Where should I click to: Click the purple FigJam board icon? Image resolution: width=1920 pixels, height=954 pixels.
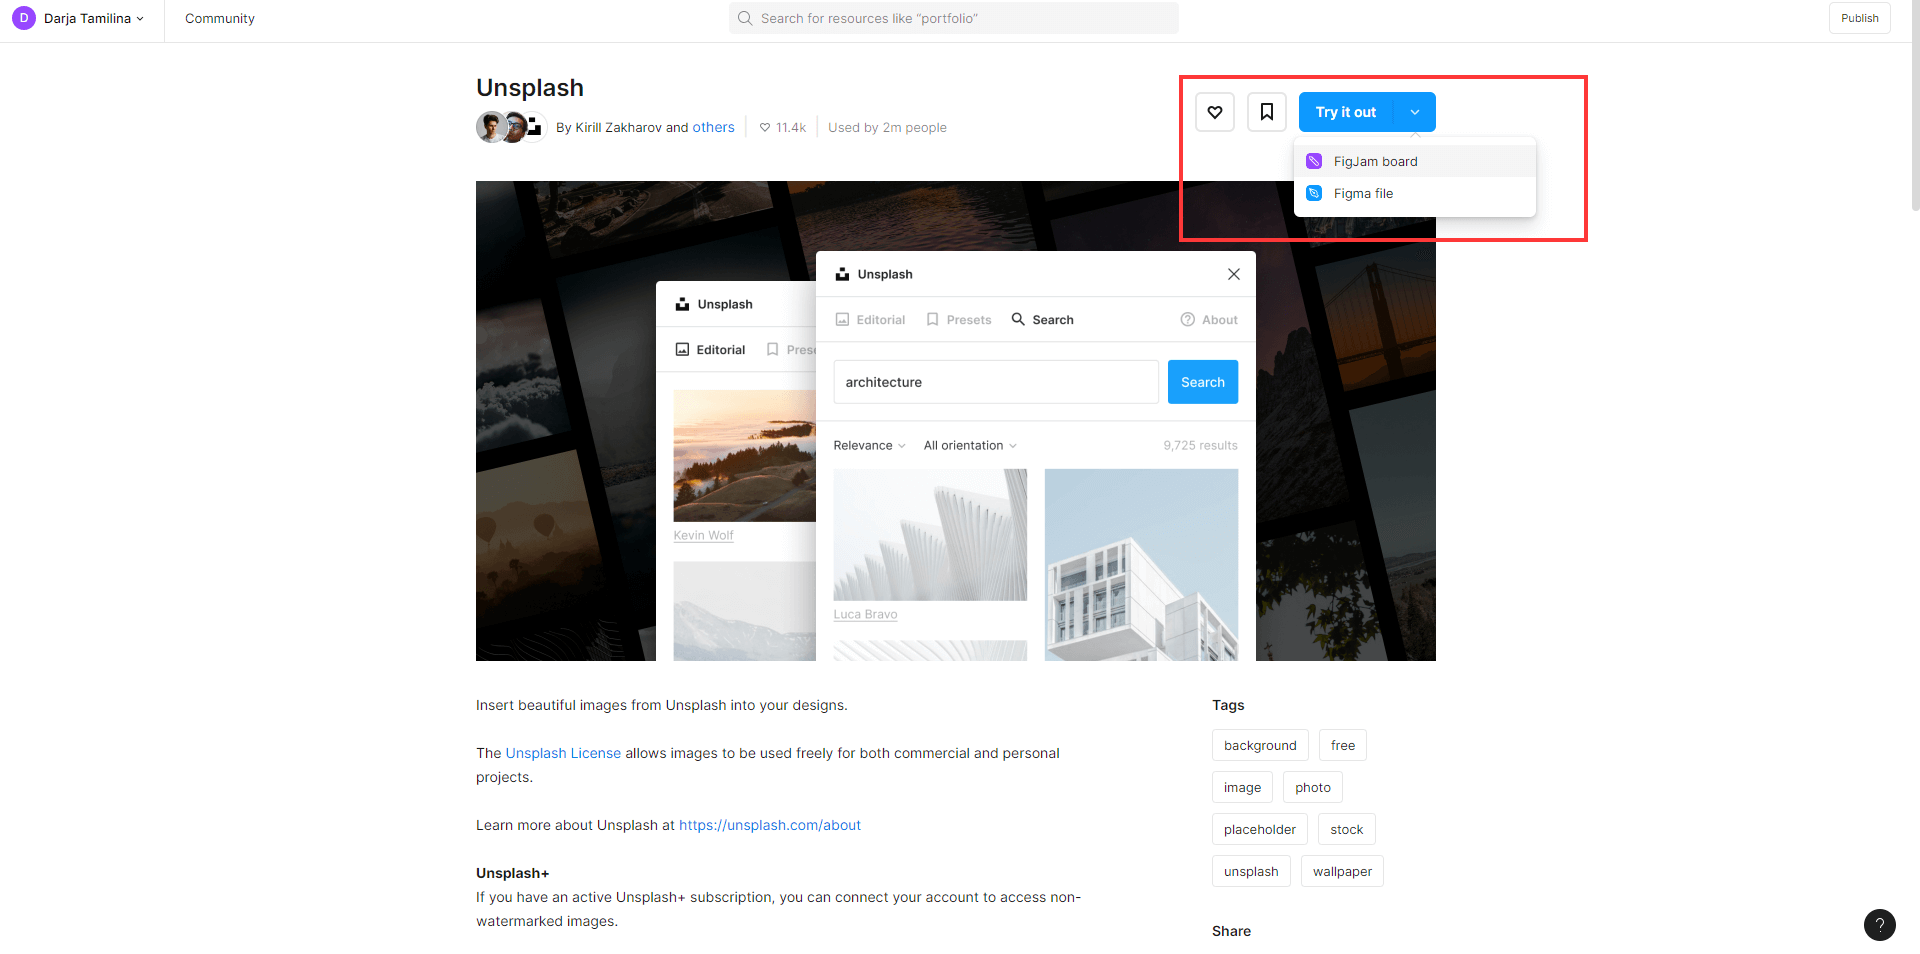[1314, 161]
